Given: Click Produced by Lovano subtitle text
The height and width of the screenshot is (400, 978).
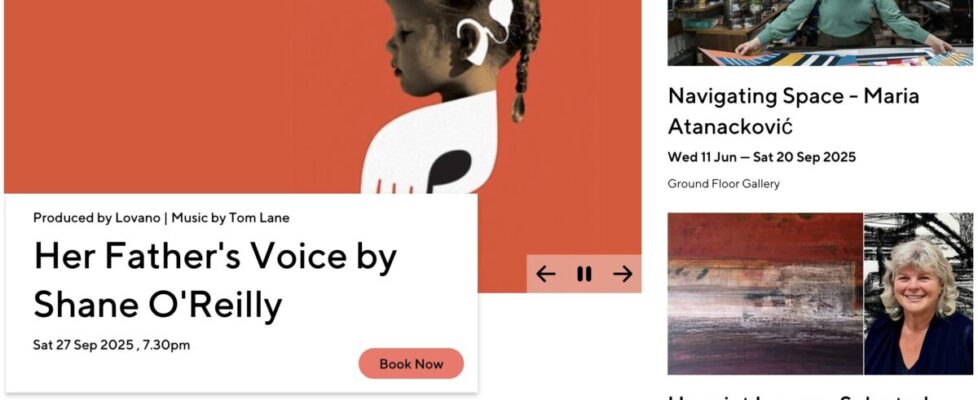Looking at the screenshot, I should point(161,218).
